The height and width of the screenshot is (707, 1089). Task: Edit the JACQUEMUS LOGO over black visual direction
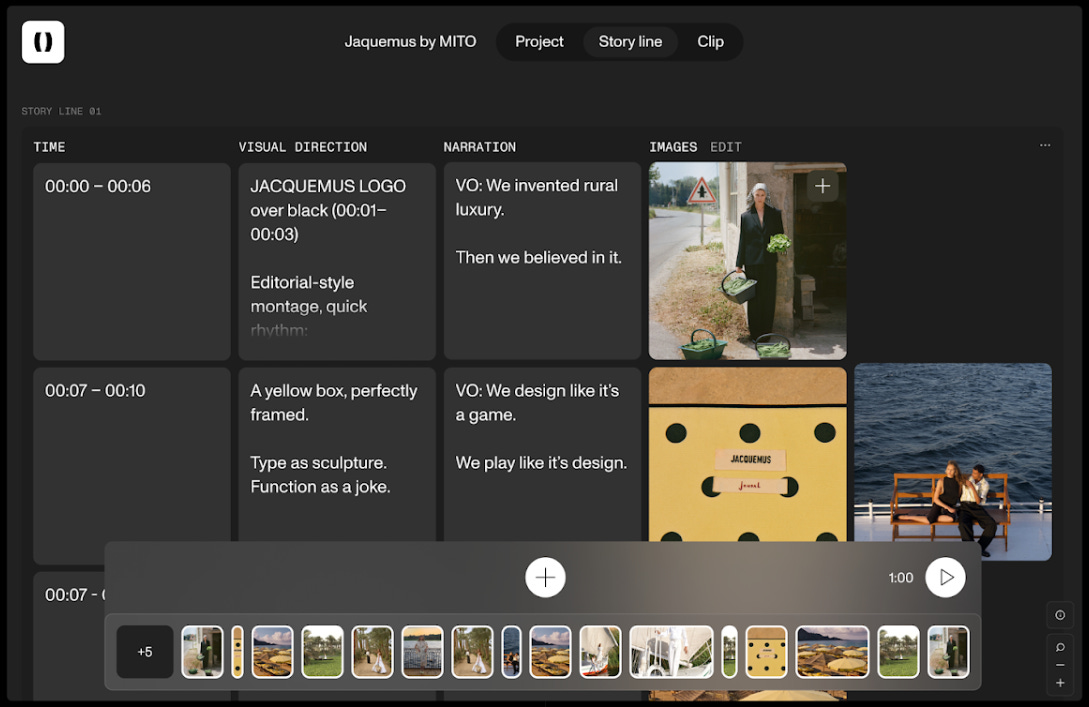[337, 262]
